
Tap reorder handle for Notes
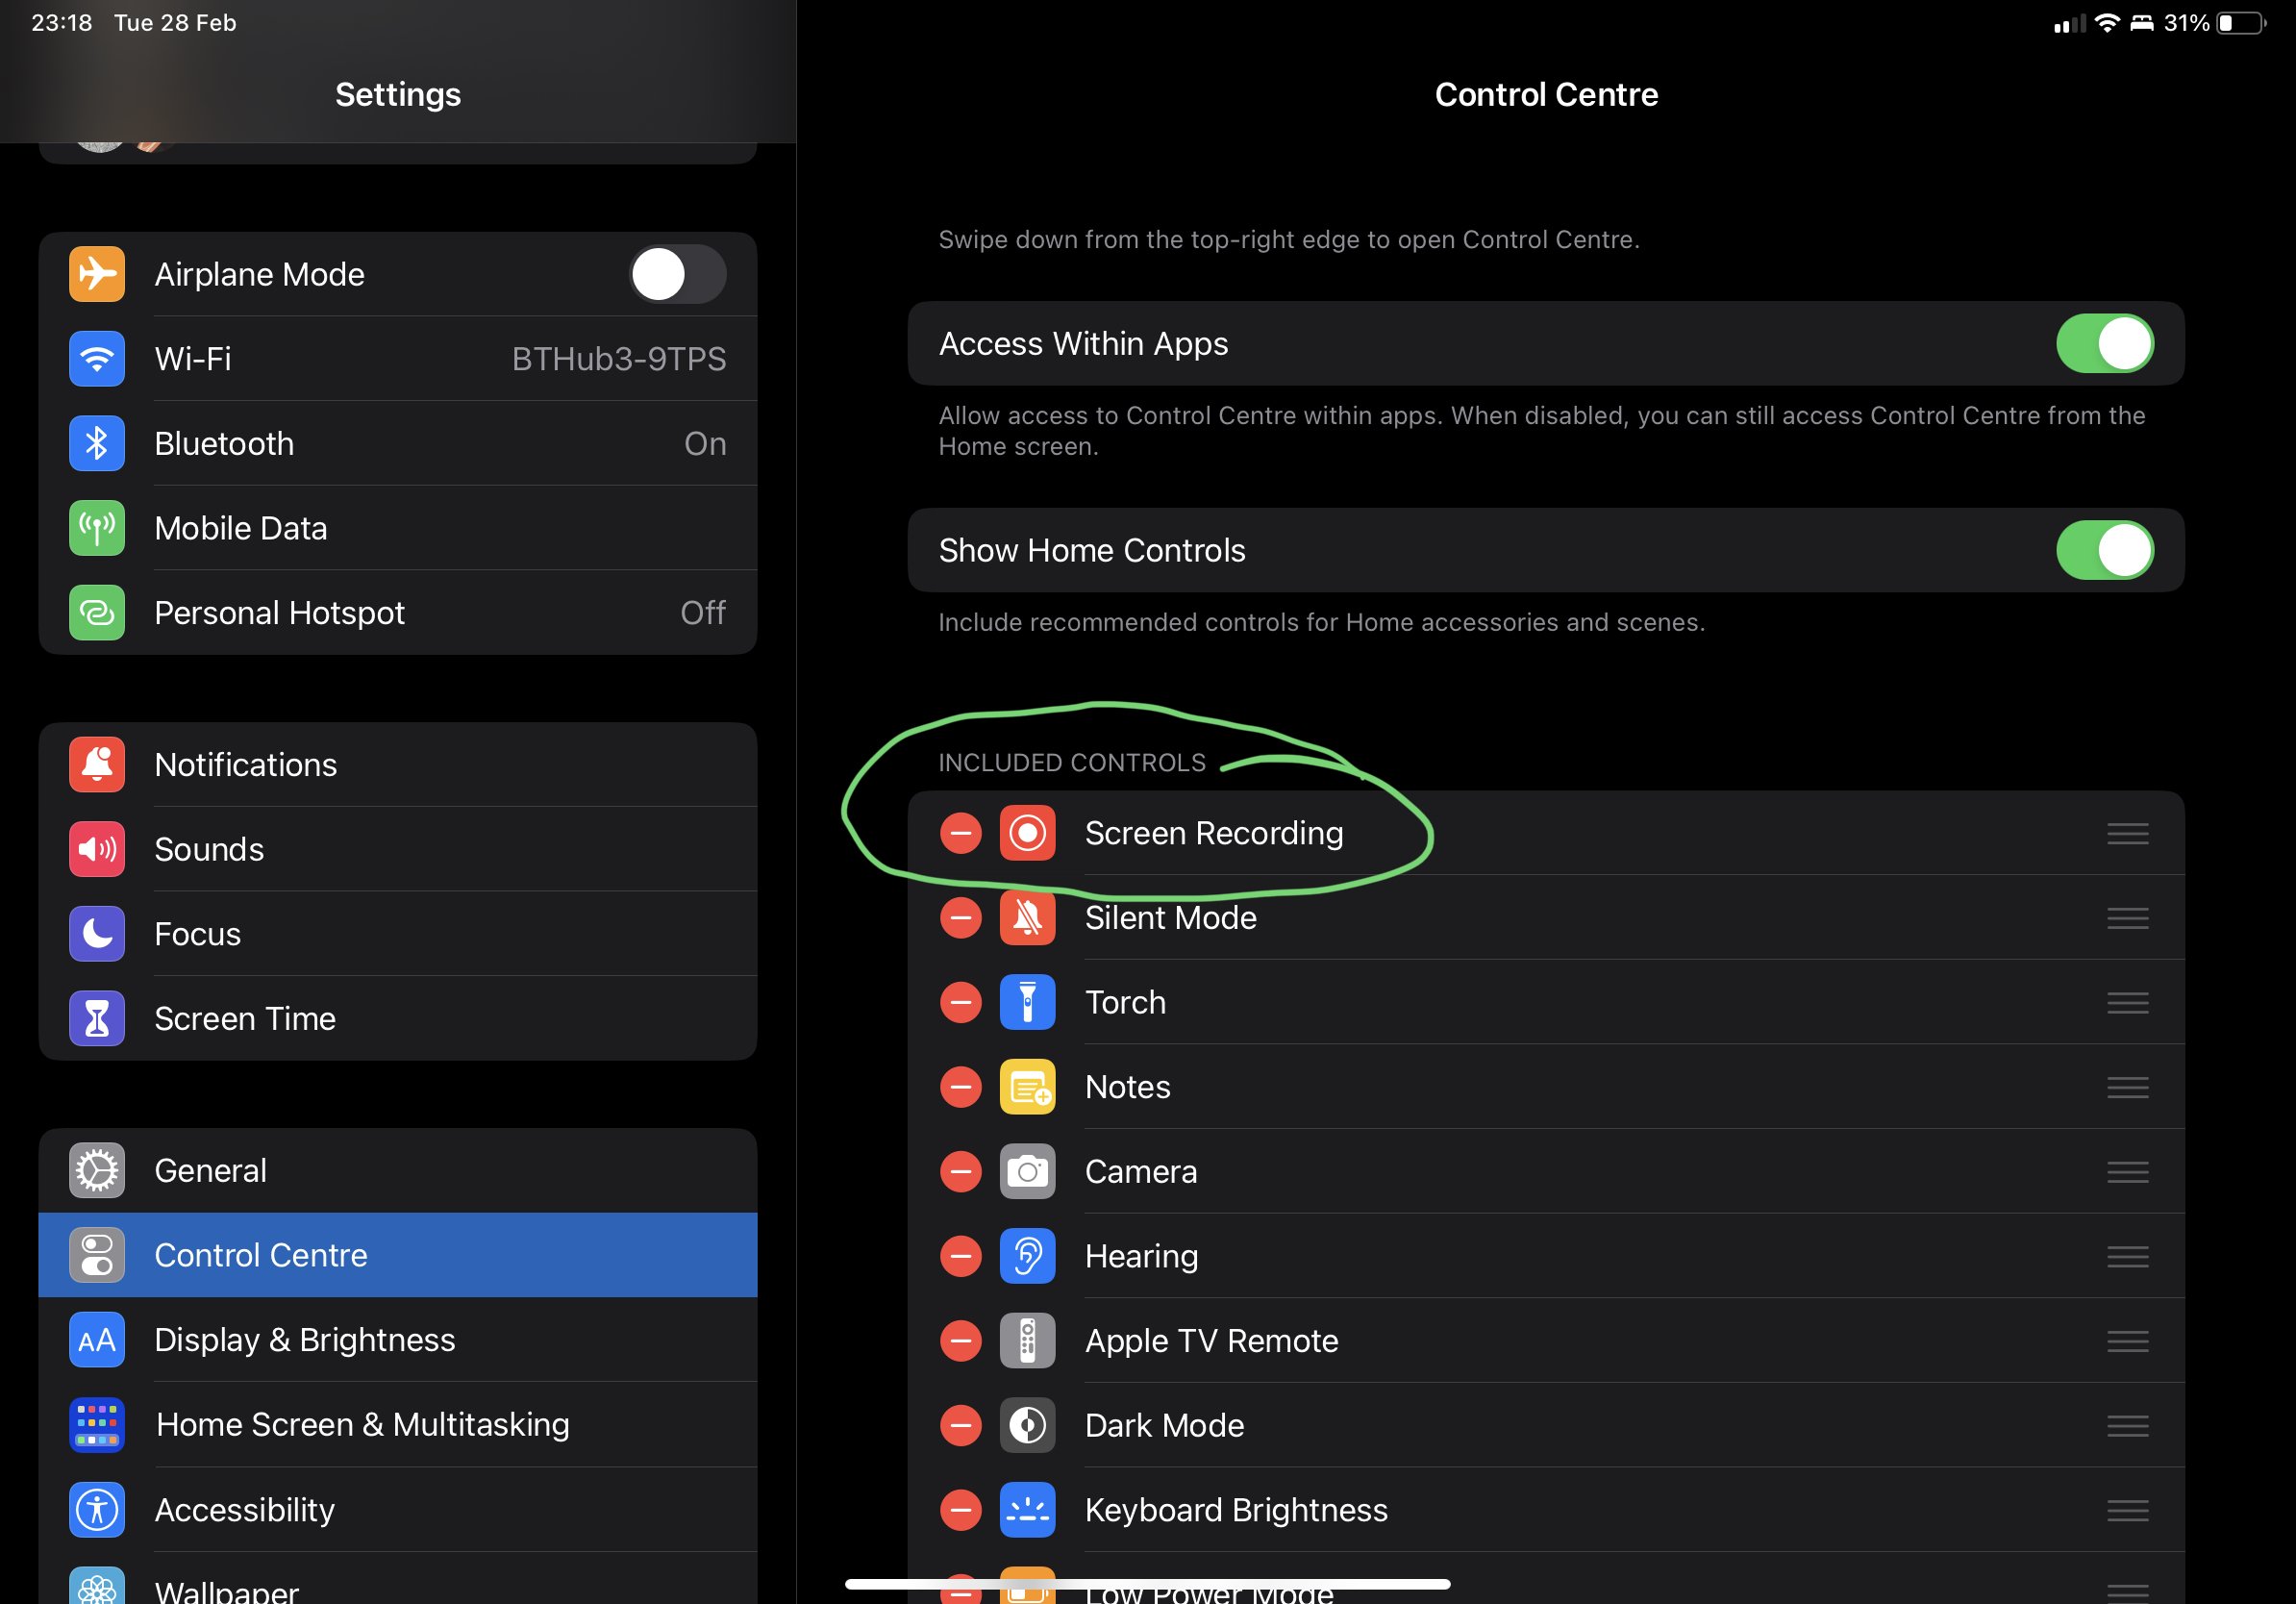(2127, 1087)
